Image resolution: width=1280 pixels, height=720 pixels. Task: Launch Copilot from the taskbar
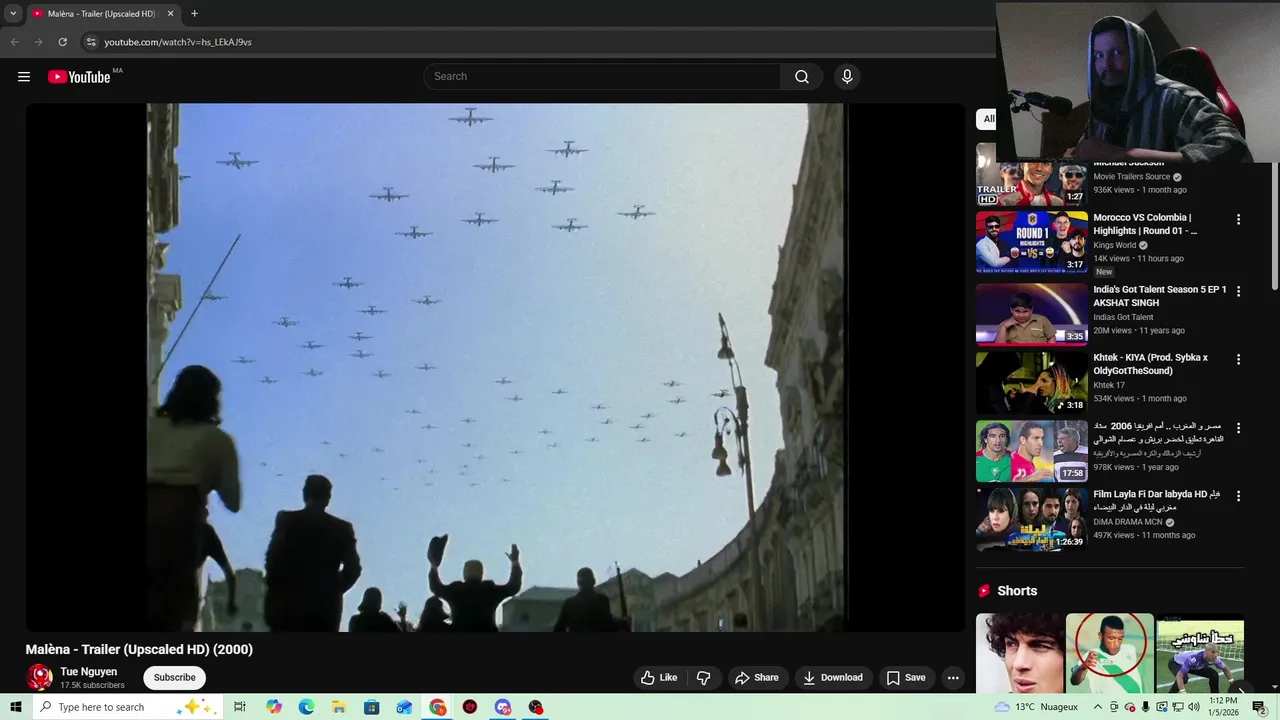click(274, 707)
